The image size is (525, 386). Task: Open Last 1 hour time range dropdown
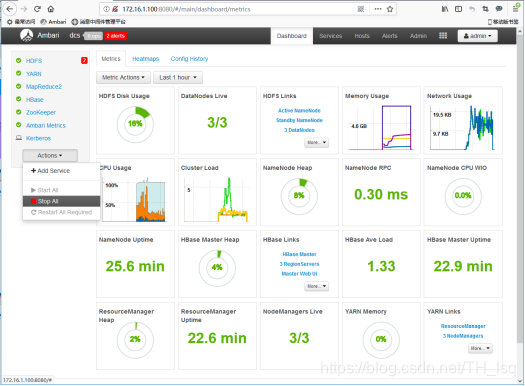click(x=178, y=78)
